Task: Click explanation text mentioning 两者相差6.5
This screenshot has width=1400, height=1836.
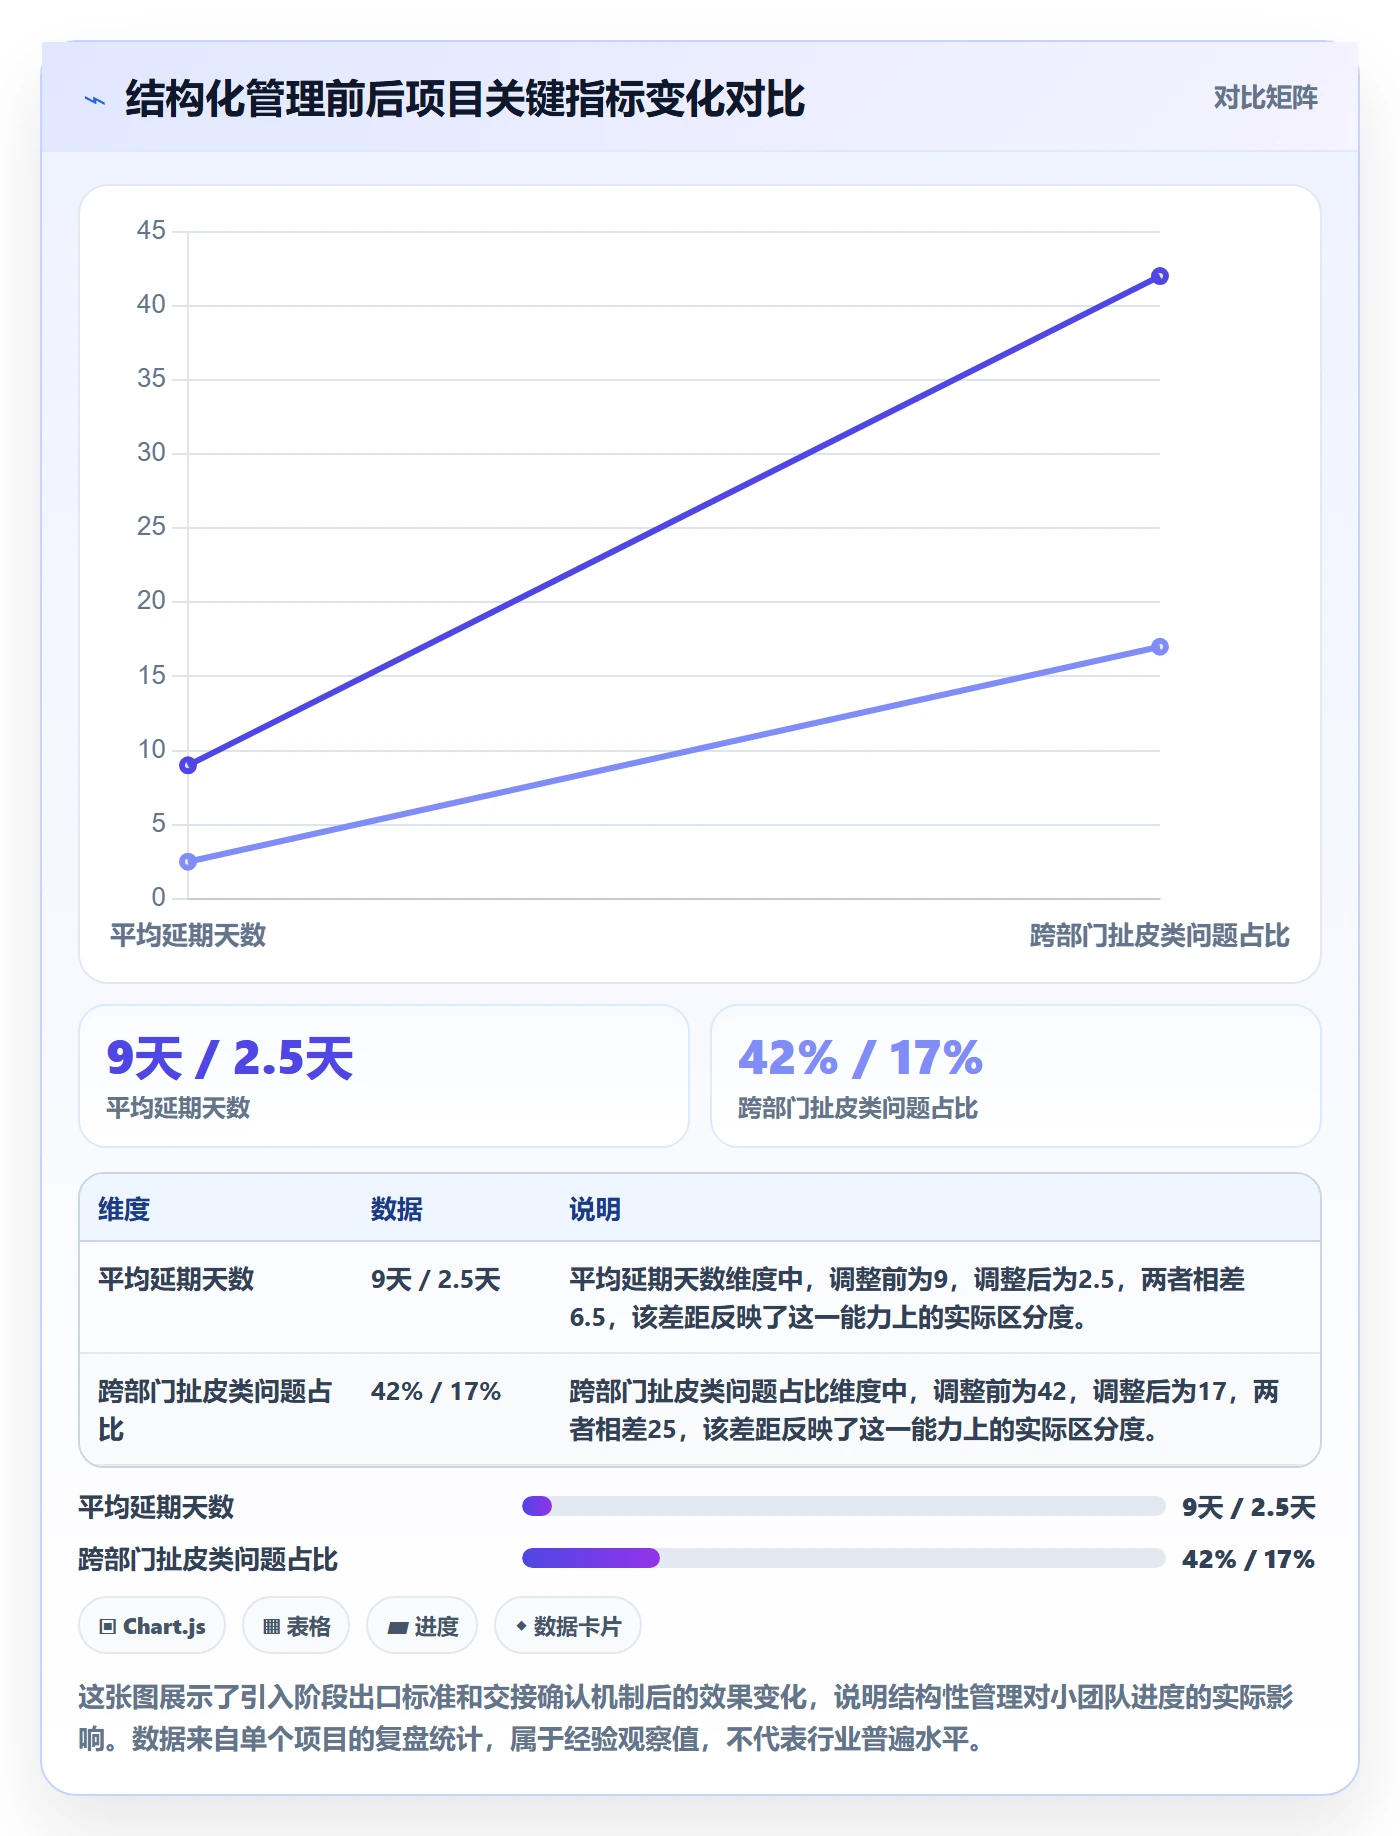Action: (907, 1298)
